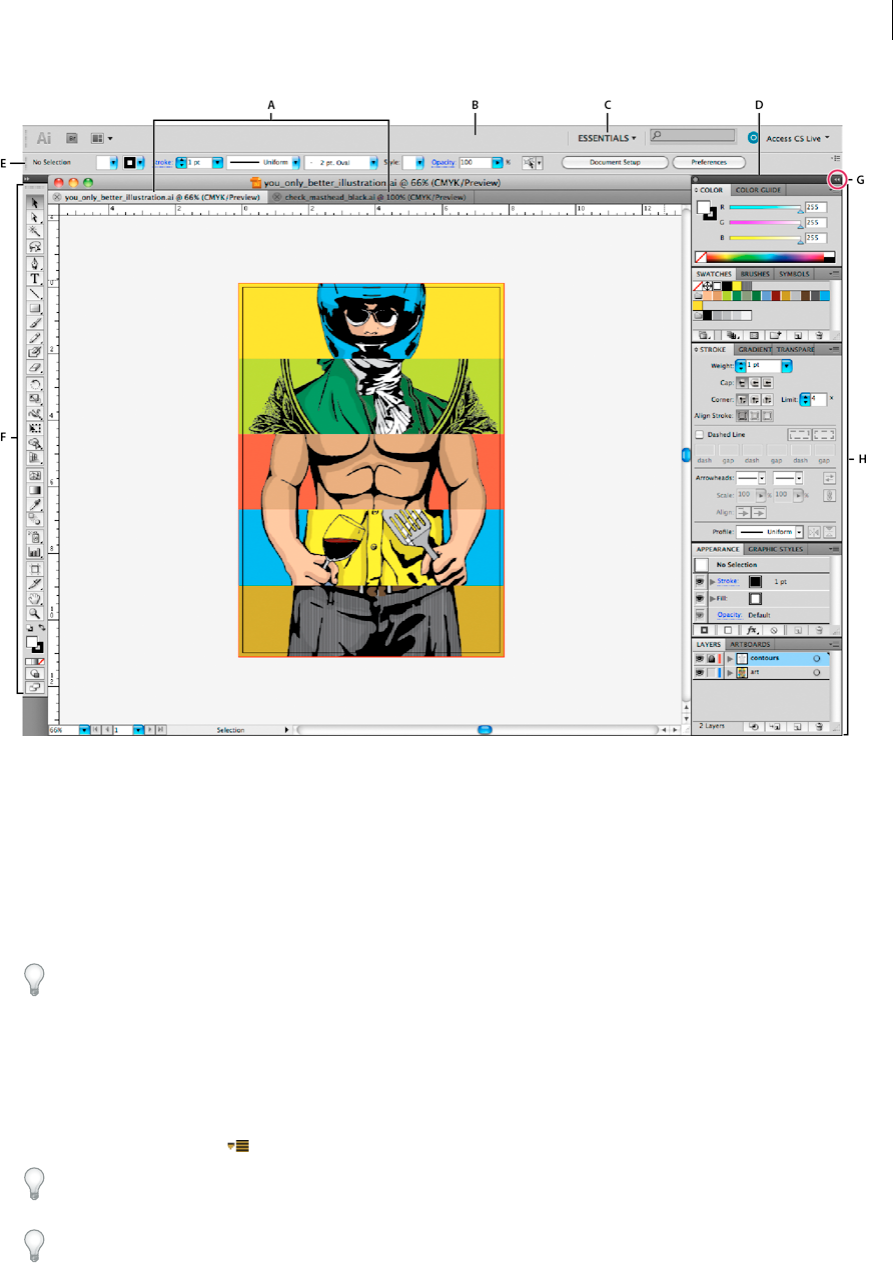This screenshot has height=1263, width=893.
Task: Toggle Stroke visibility in Appearance panel
Action: pos(699,581)
